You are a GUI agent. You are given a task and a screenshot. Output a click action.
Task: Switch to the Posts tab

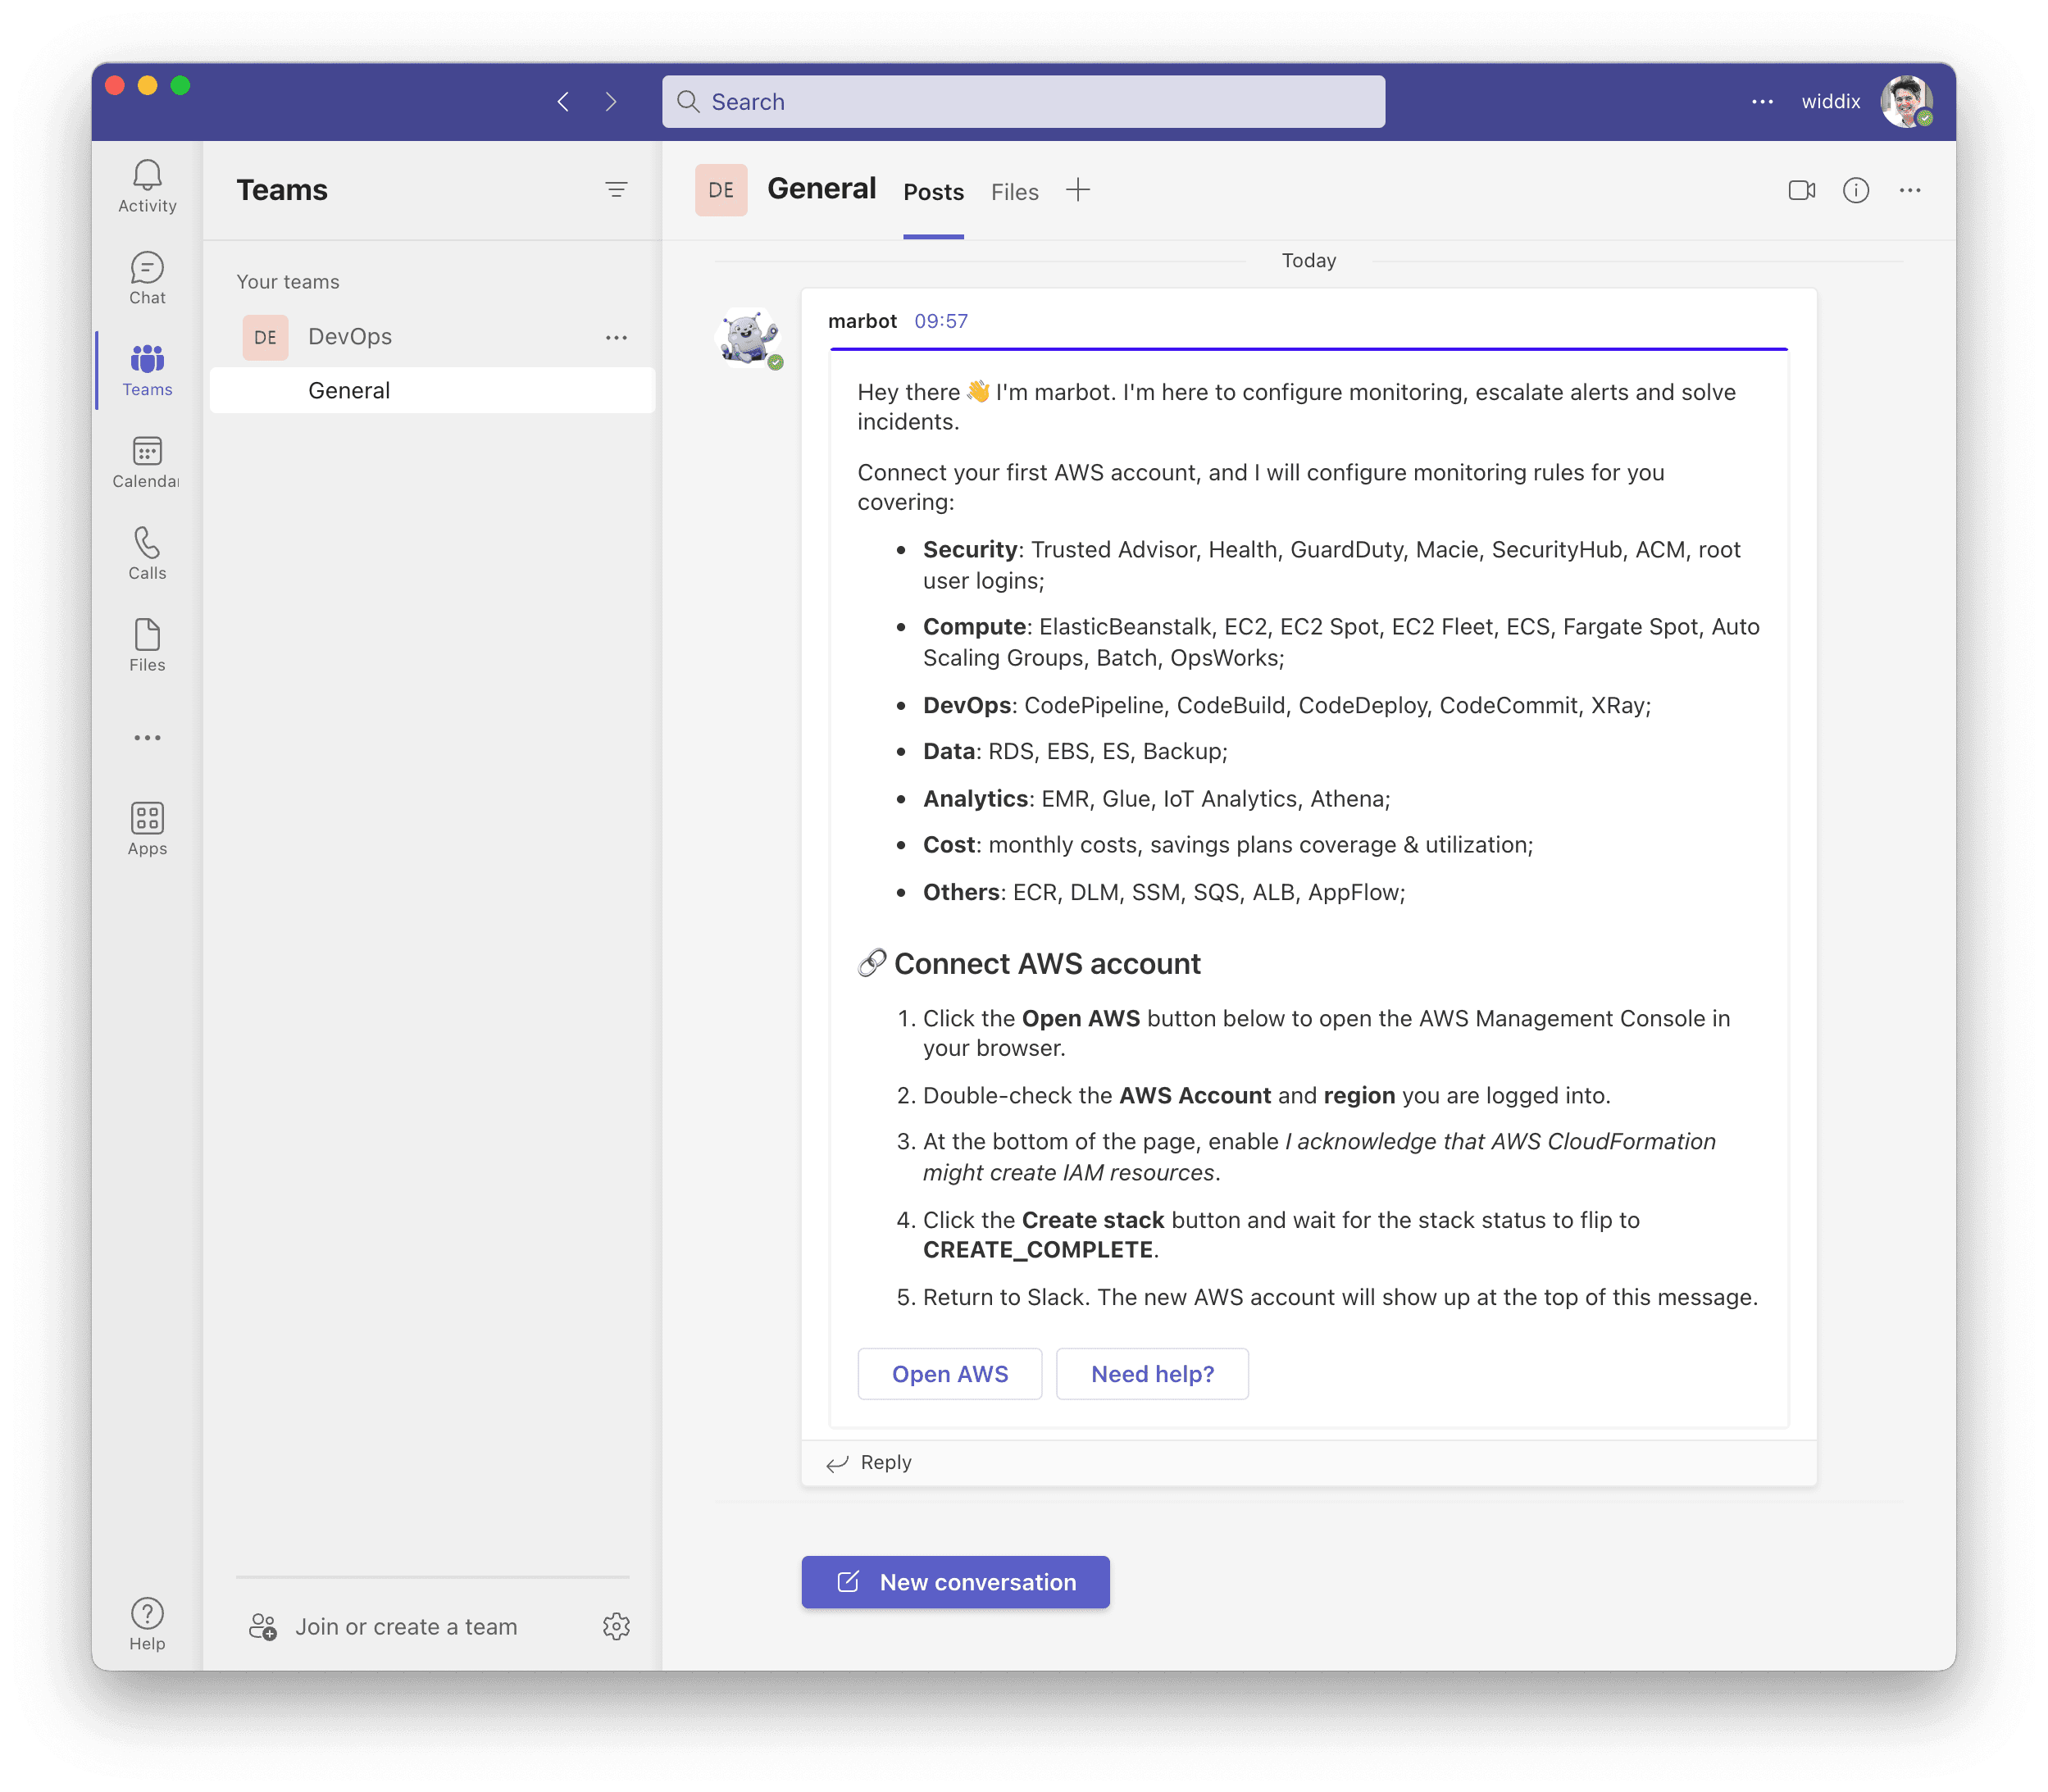(933, 192)
